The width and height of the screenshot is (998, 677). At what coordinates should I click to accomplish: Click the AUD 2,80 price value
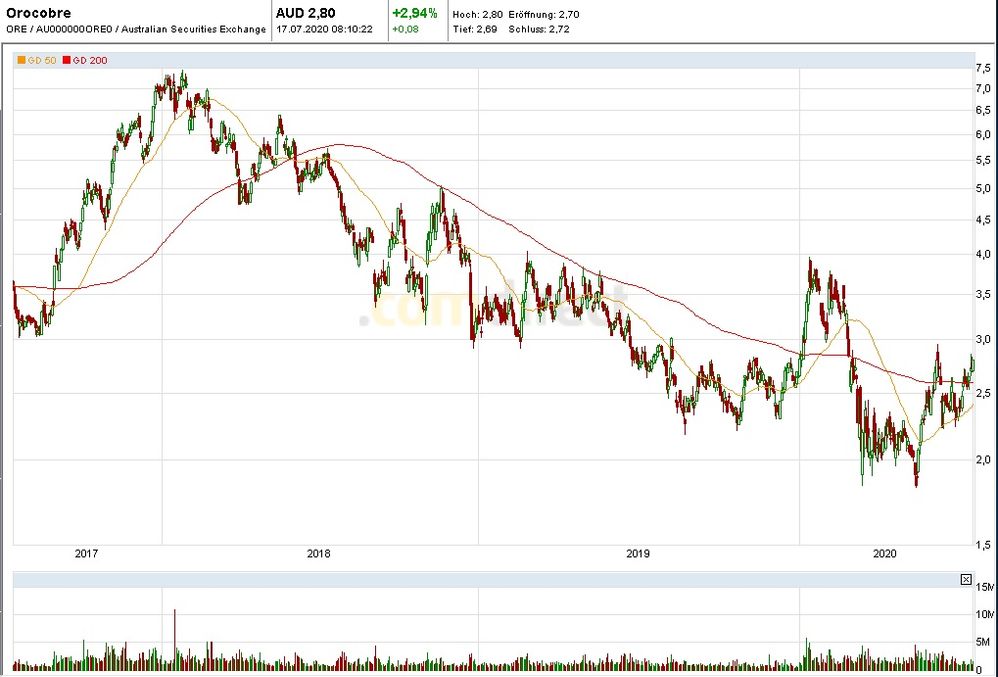tap(306, 13)
